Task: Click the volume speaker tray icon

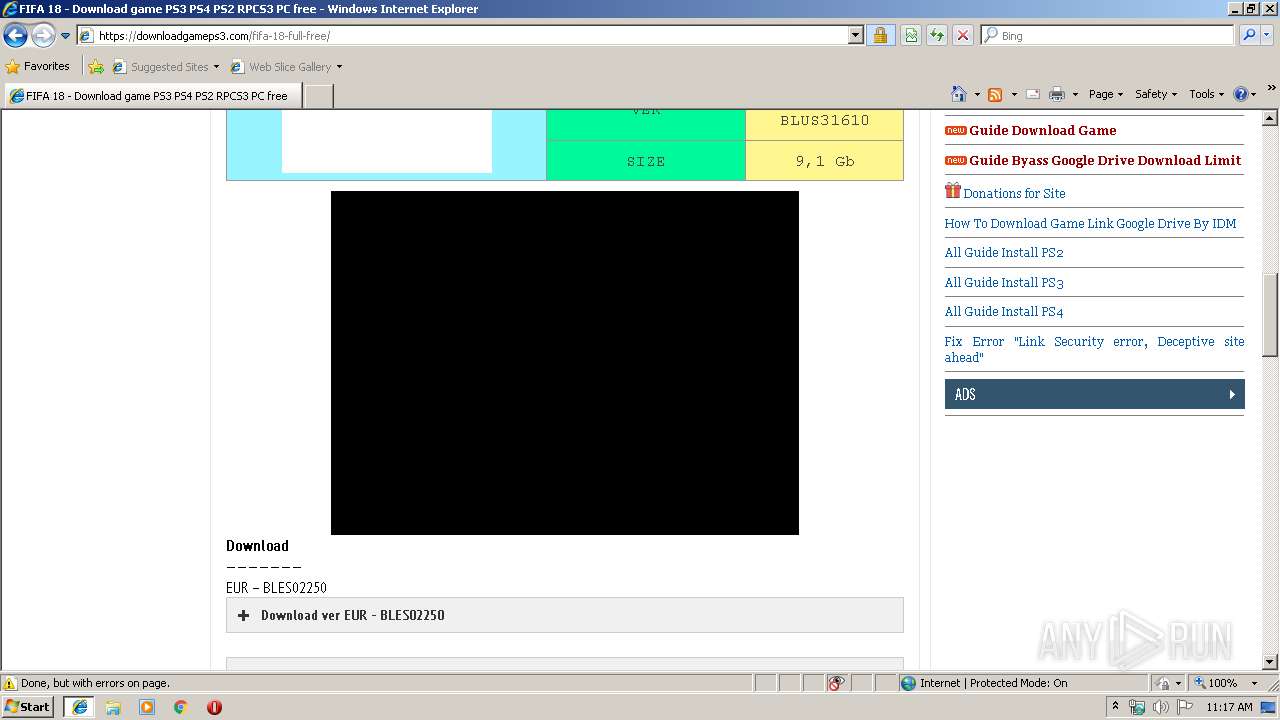Action: (1161, 707)
